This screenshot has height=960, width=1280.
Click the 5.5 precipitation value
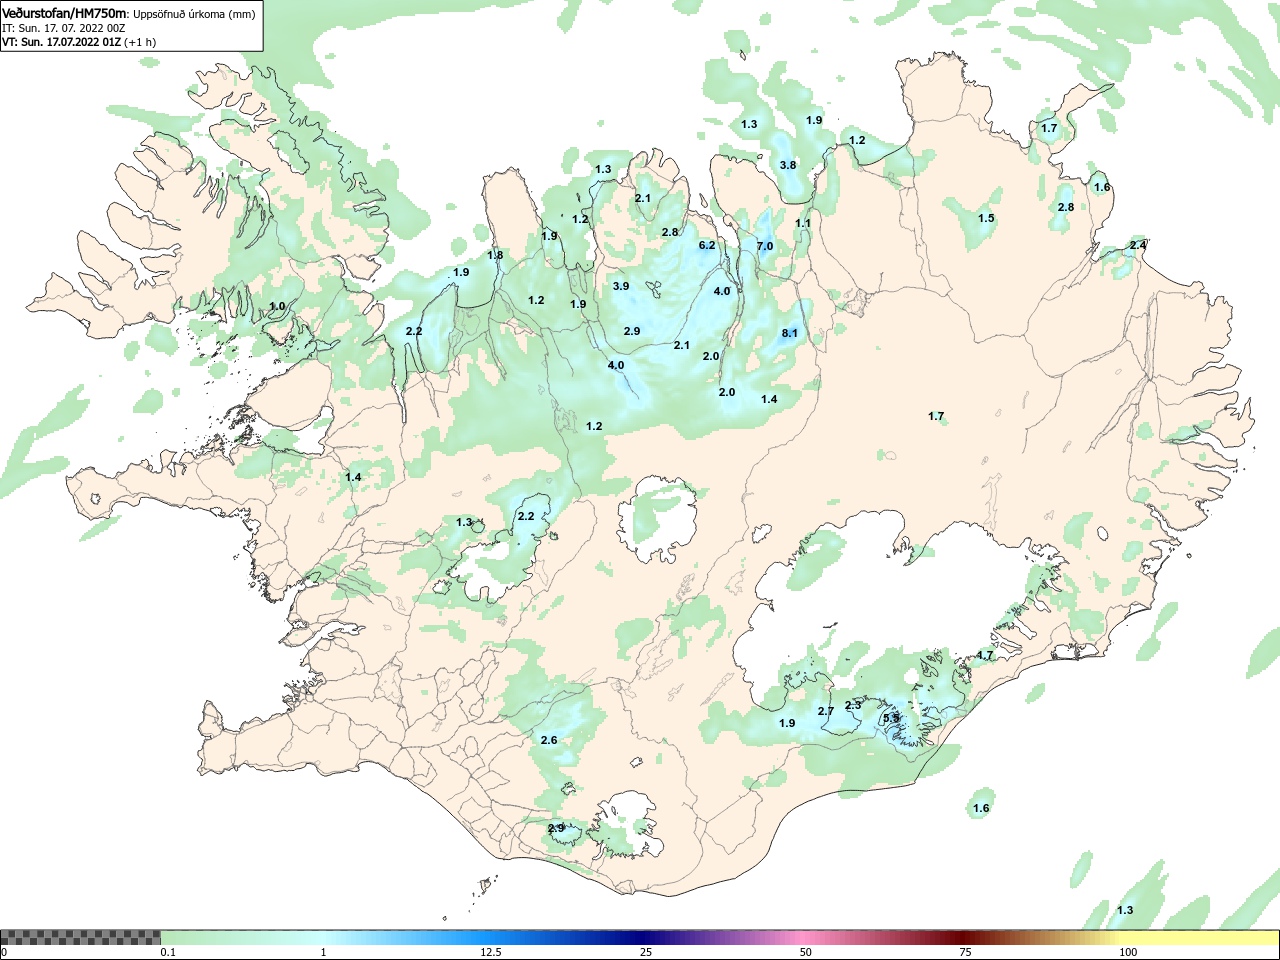pos(891,718)
